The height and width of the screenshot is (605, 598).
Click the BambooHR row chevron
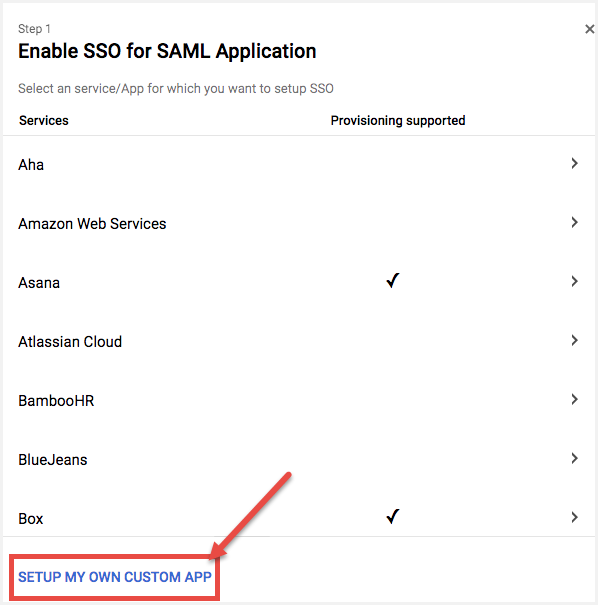click(574, 399)
